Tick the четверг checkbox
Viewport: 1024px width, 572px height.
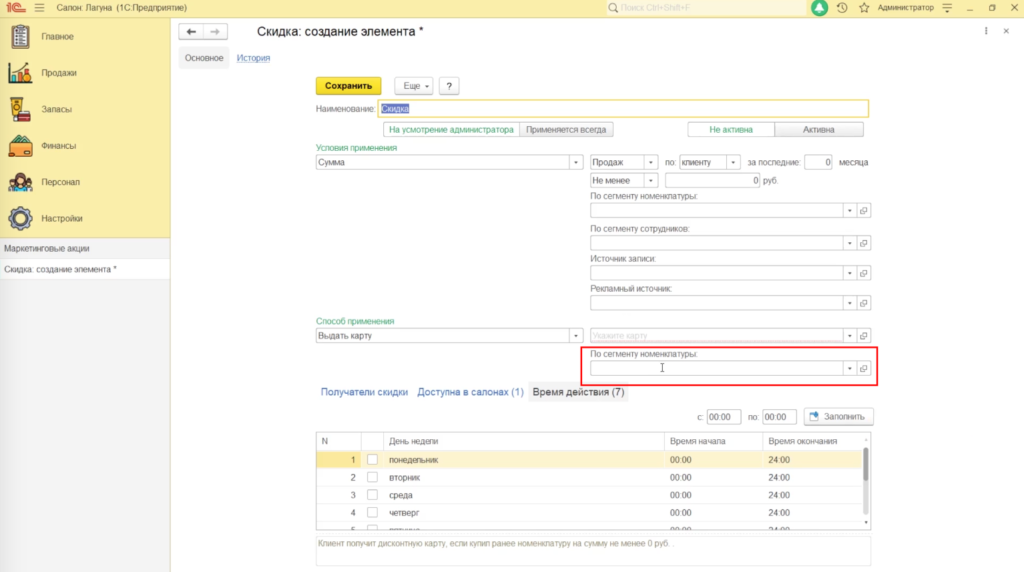pyautogui.click(x=372, y=513)
